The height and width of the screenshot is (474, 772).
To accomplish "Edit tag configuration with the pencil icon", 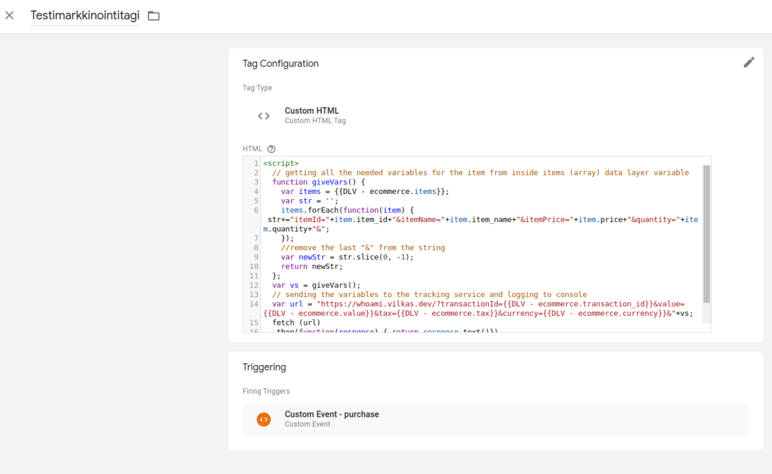I will coord(748,63).
